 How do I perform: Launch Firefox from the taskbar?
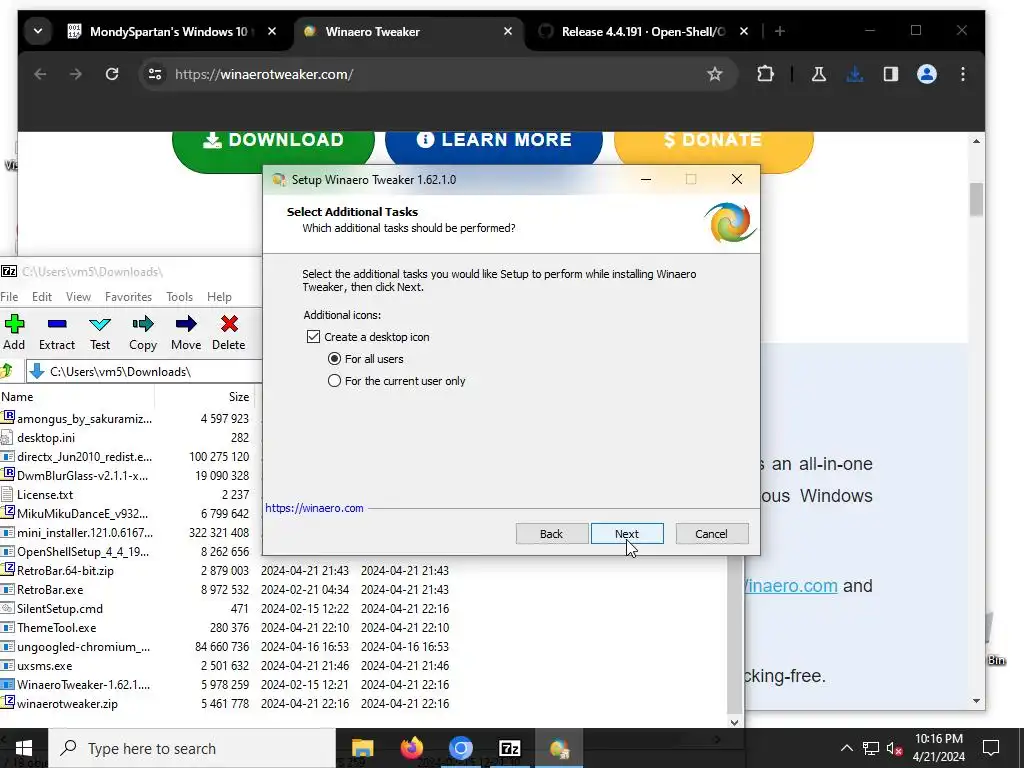tap(411, 748)
